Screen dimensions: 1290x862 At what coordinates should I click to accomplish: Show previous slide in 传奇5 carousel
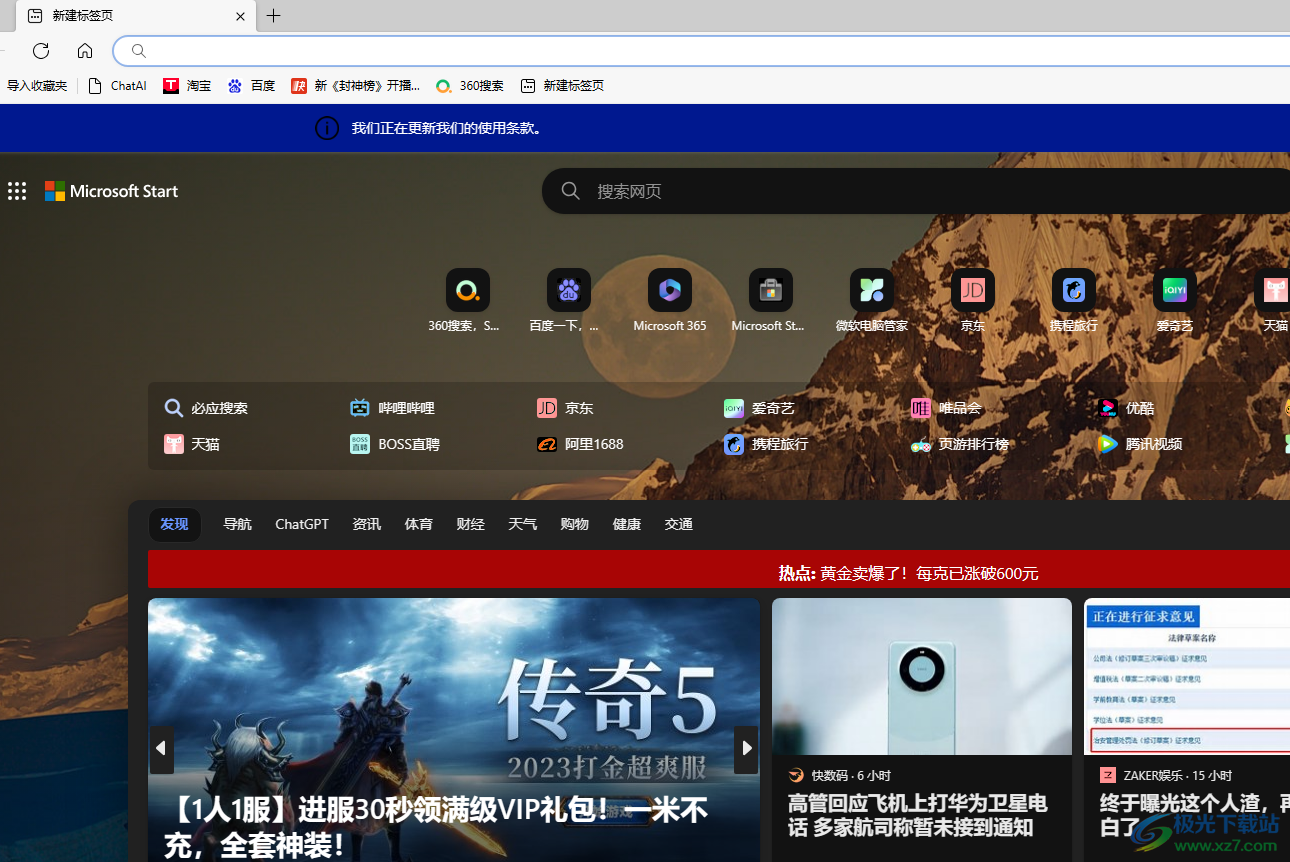(161, 748)
